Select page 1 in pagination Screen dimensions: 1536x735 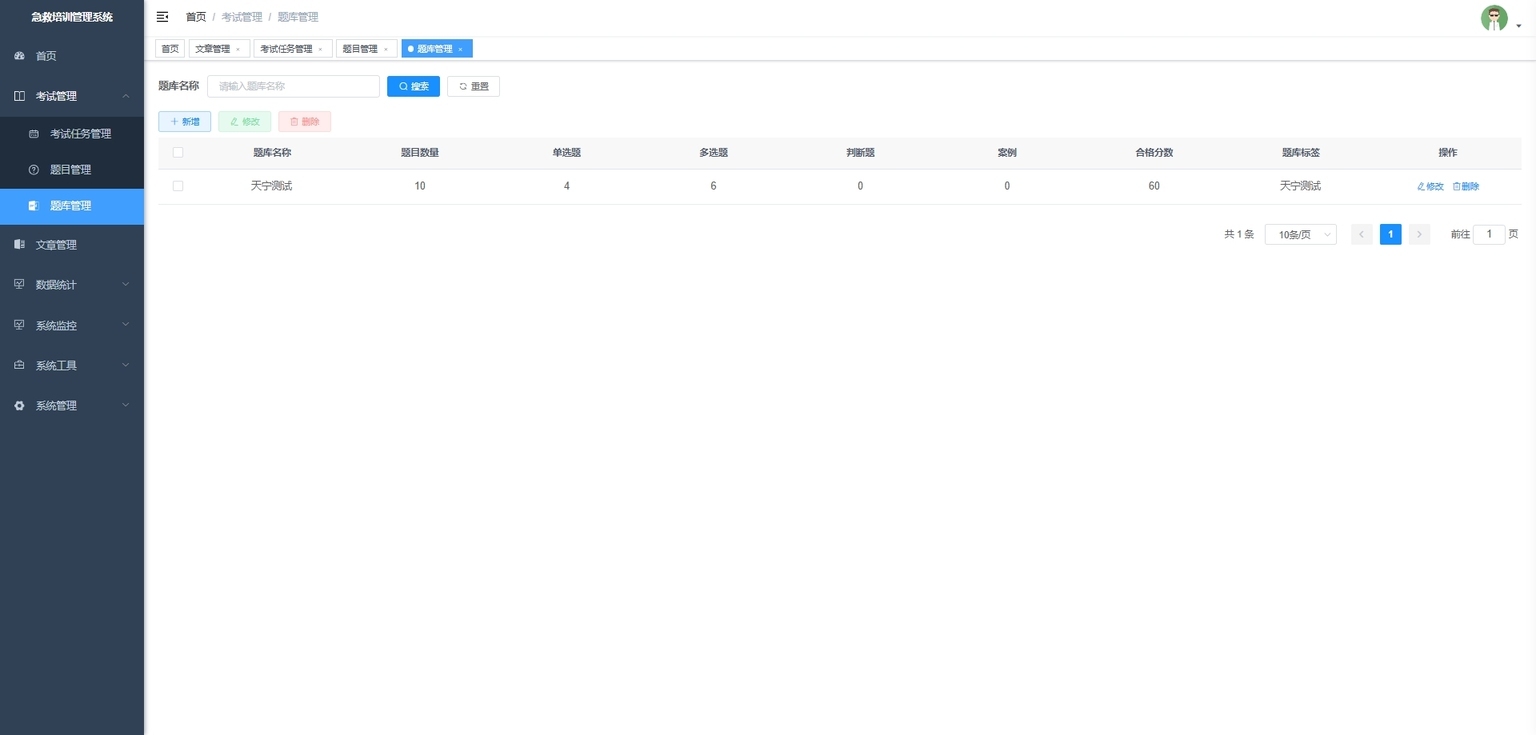pyautogui.click(x=1390, y=234)
